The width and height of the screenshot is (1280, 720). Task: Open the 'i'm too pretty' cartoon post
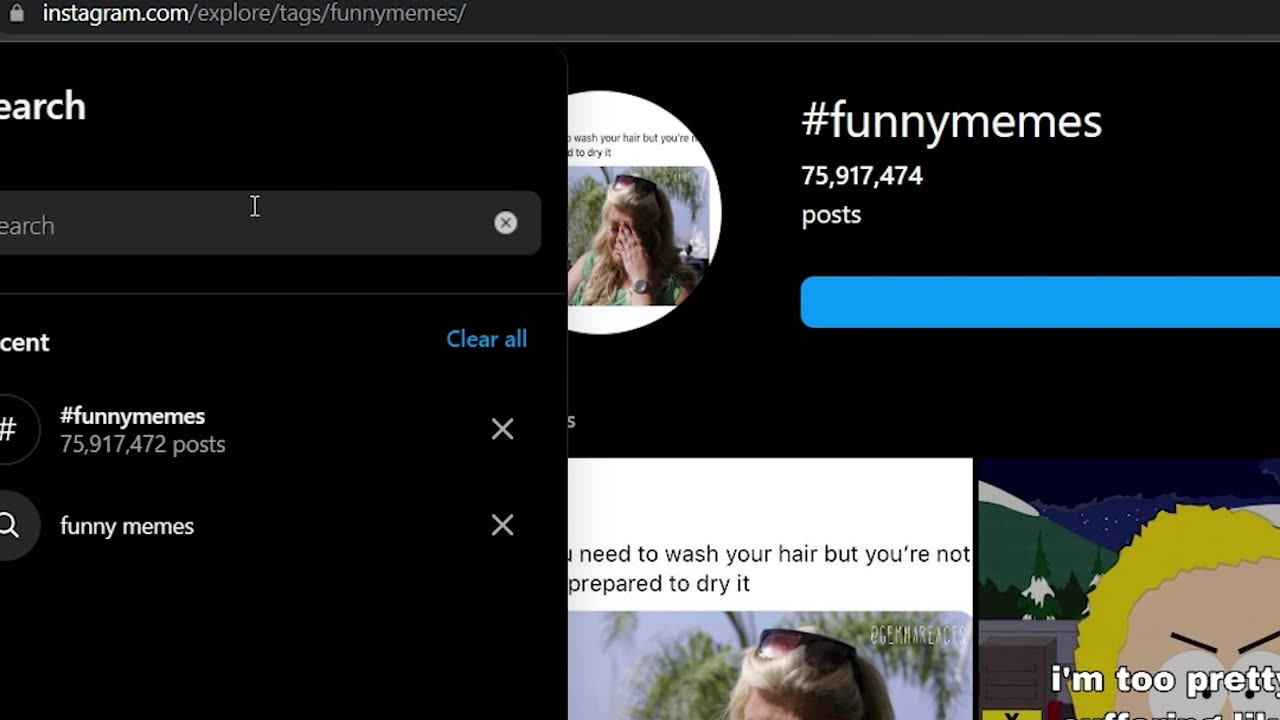(x=1129, y=589)
